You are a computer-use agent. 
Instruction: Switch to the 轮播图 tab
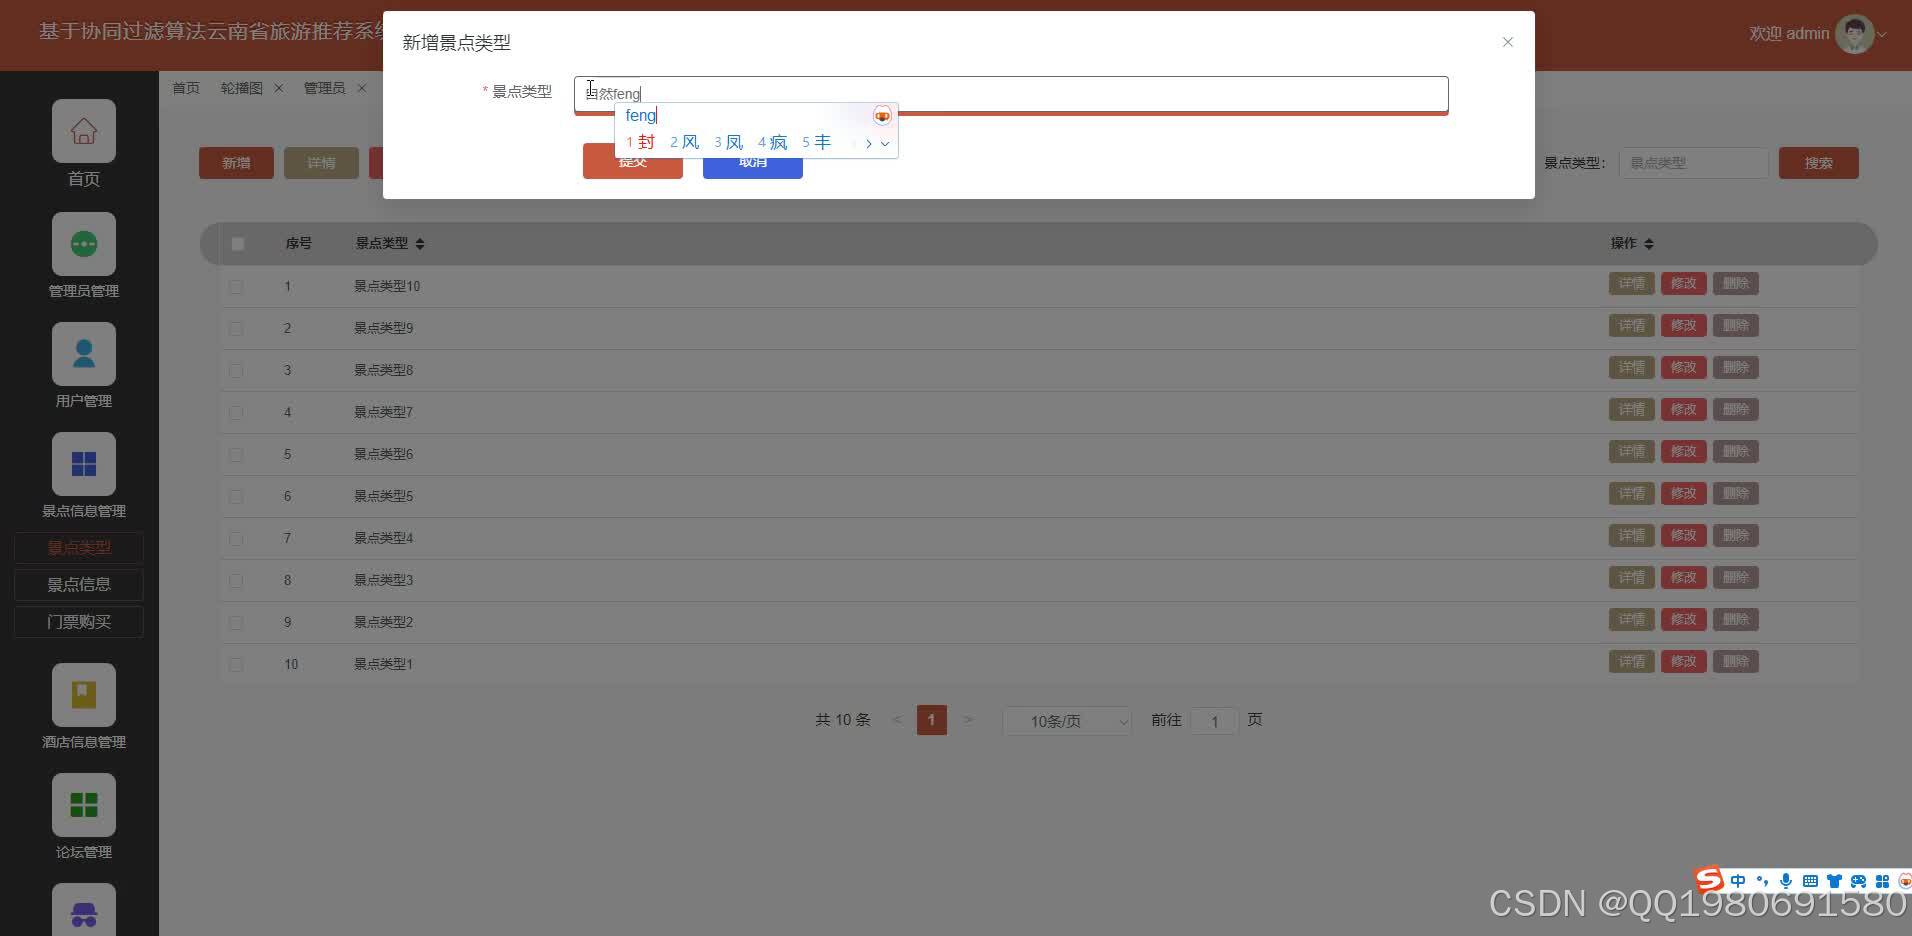tap(242, 88)
